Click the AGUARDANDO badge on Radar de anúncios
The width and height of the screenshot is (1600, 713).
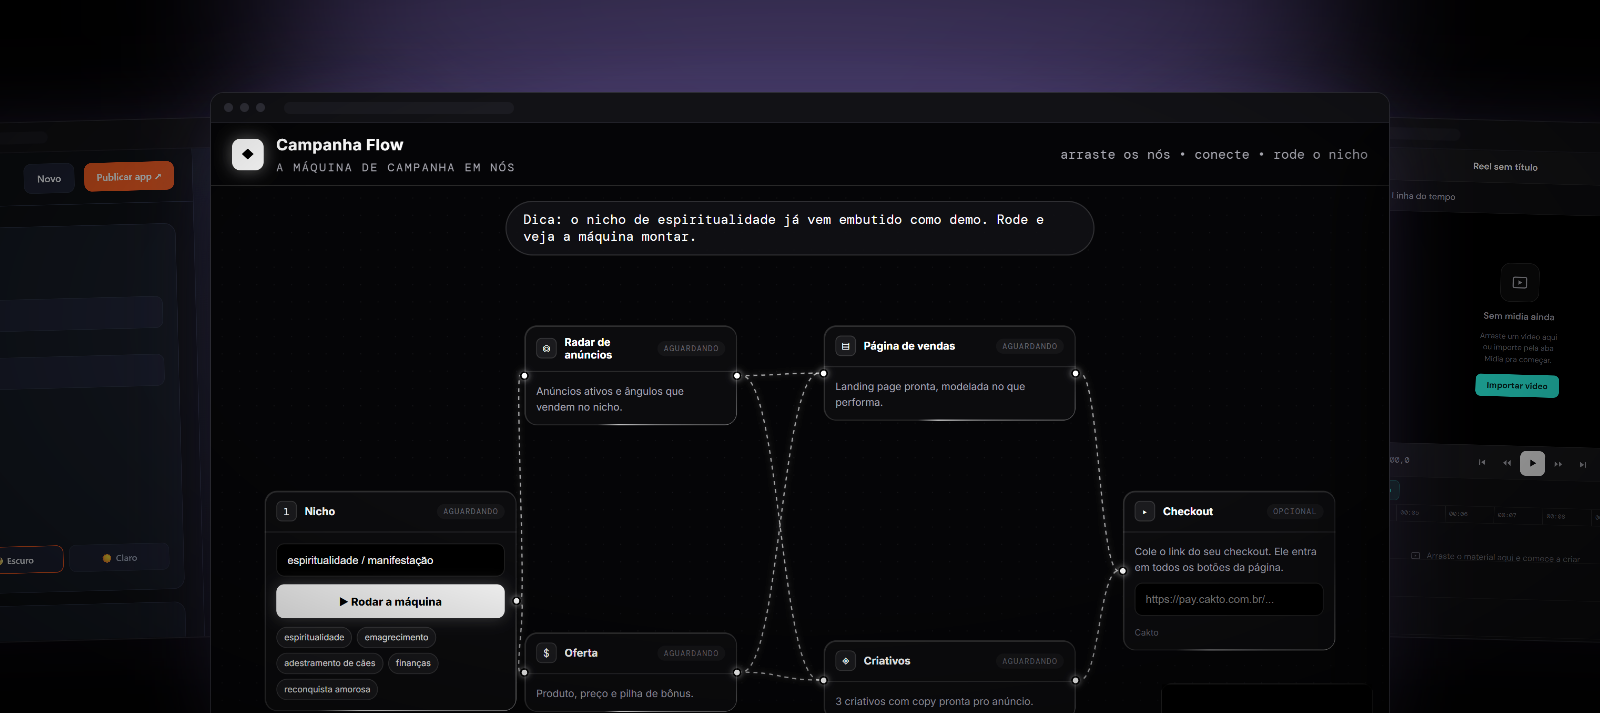[x=691, y=348]
